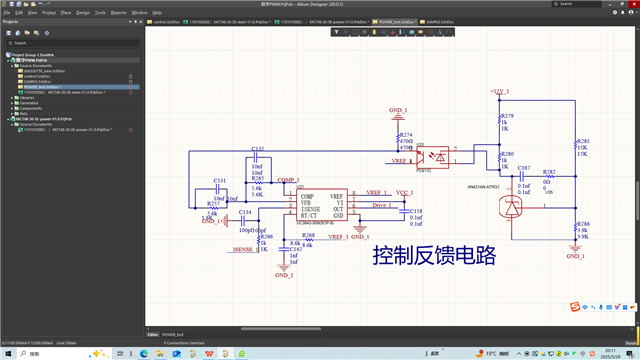Expand the Nets folder in project tree
Viewport: 640px width, 360px height.
(12, 114)
